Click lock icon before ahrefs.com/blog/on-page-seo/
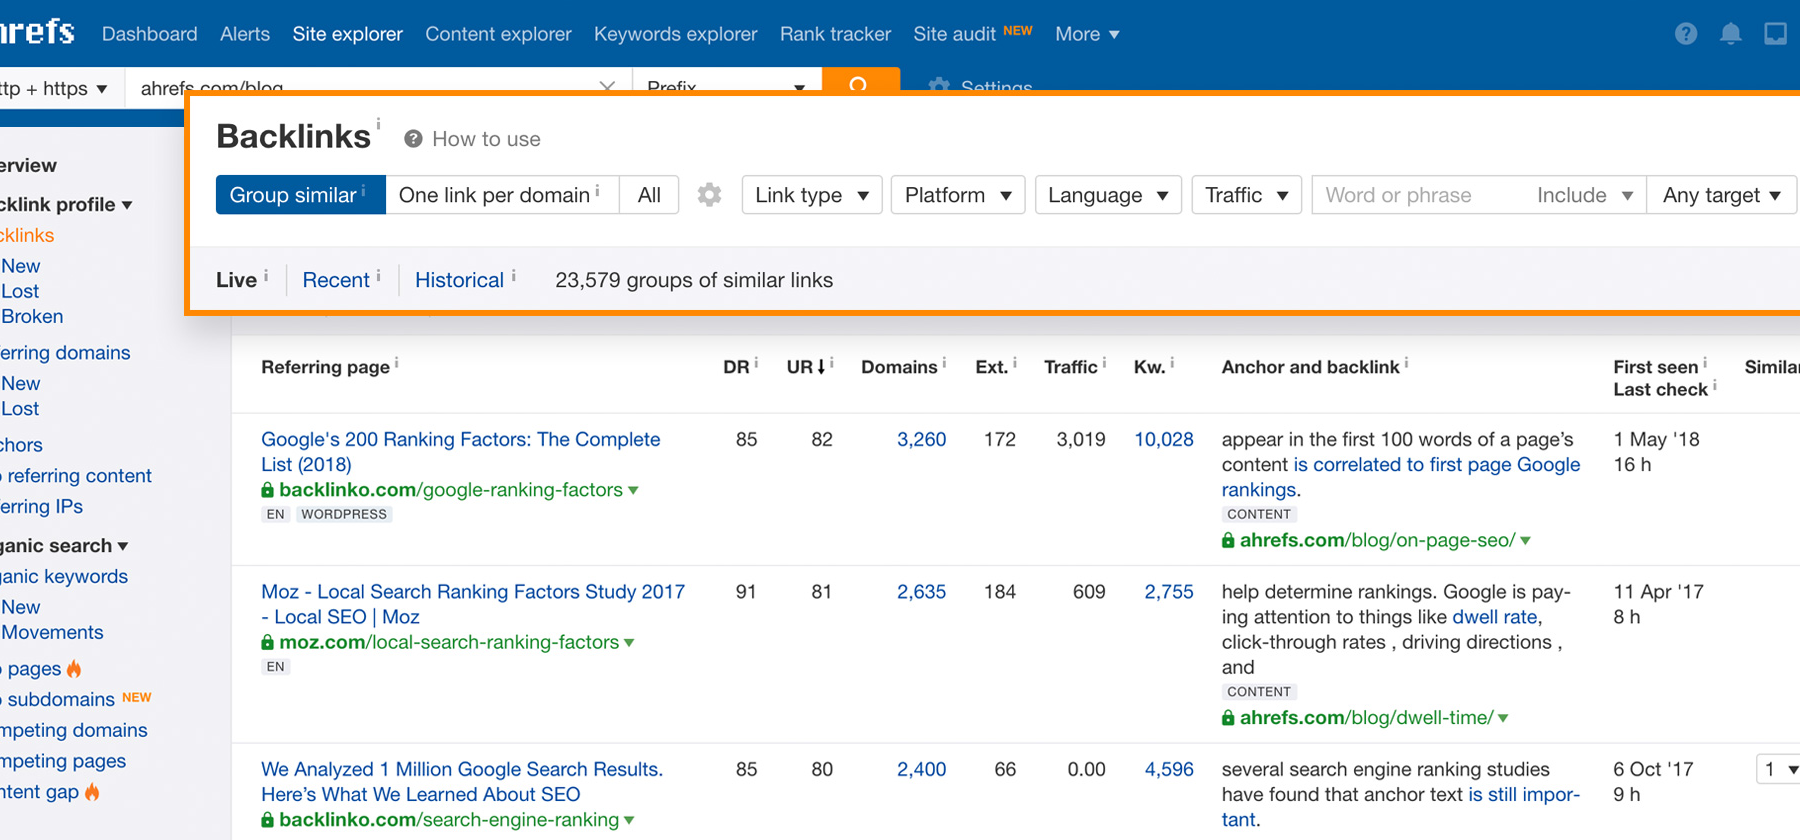1800x840 pixels. (x=1228, y=540)
